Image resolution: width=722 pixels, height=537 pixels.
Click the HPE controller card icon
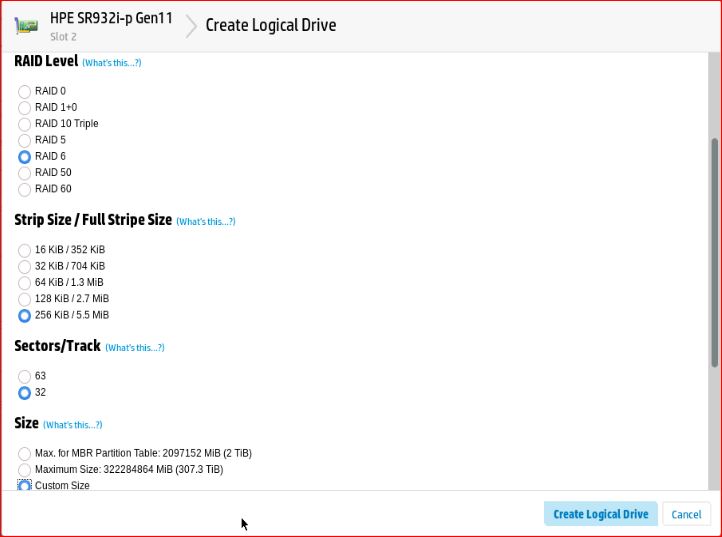[x=26, y=26]
